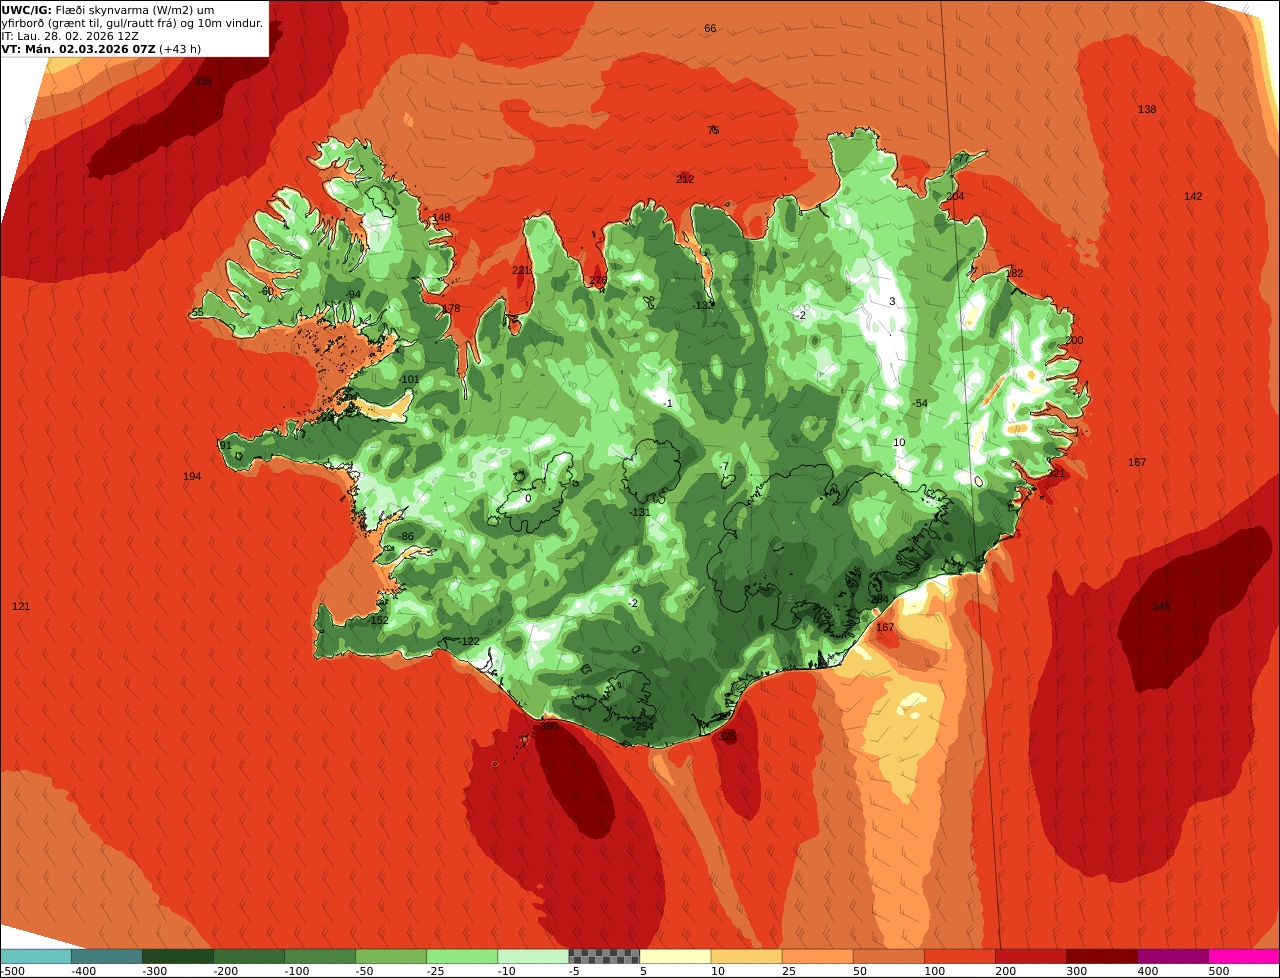Click the map value '182' off the northeast coast
The height and width of the screenshot is (978, 1280).
click(1014, 273)
